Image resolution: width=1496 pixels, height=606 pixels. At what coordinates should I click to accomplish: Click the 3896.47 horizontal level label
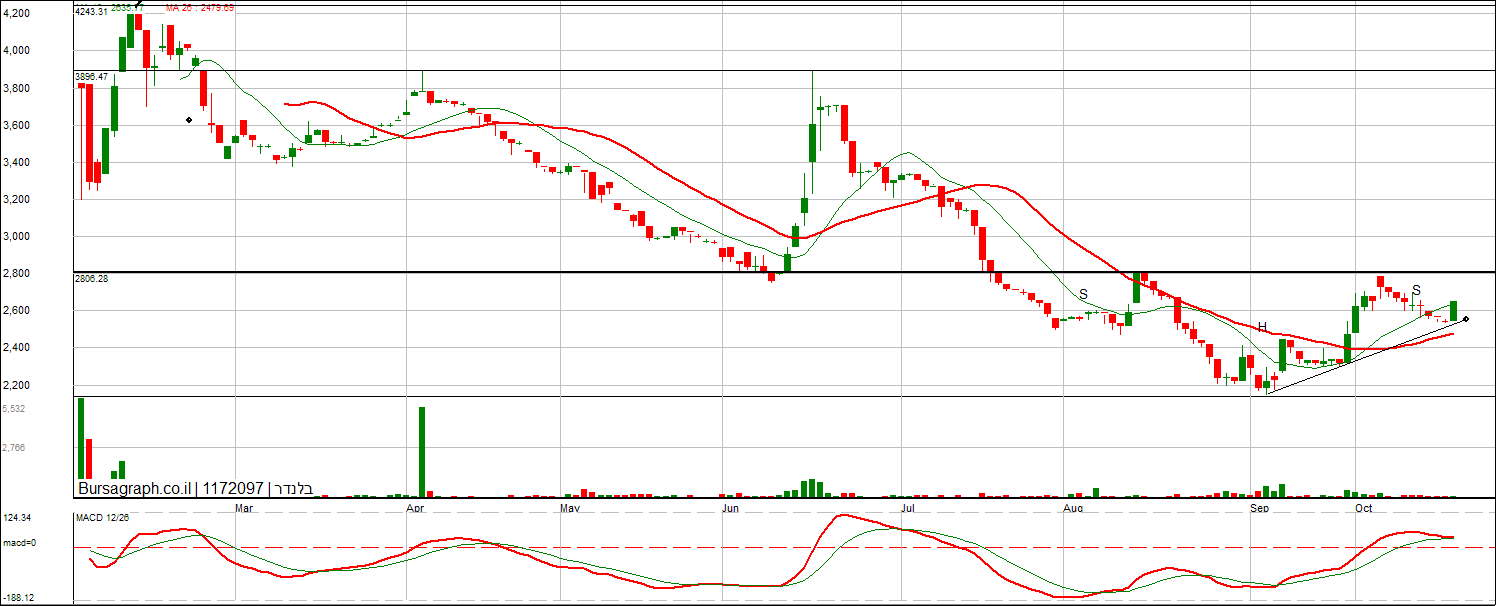pyautogui.click(x=91, y=76)
